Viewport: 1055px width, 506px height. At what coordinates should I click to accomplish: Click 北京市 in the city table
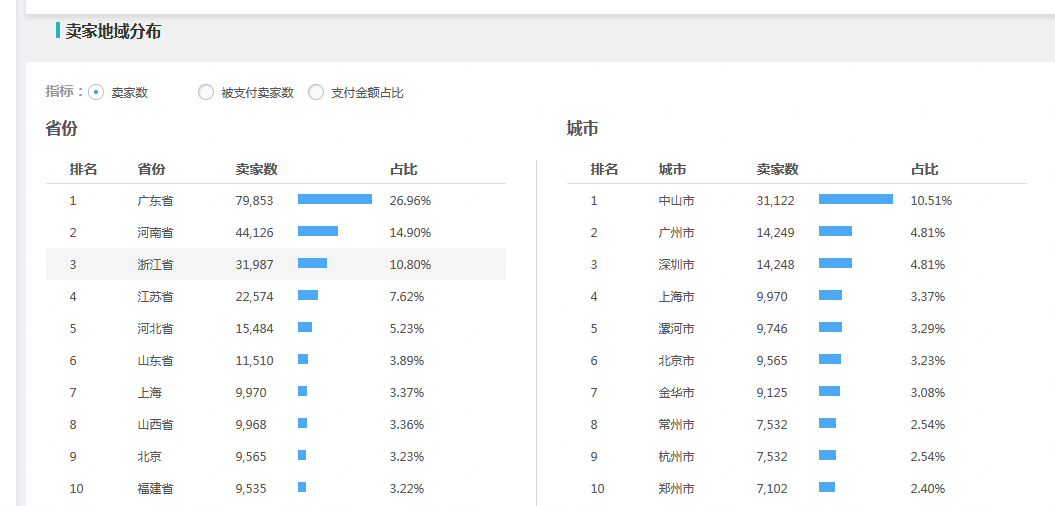click(x=677, y=361)
